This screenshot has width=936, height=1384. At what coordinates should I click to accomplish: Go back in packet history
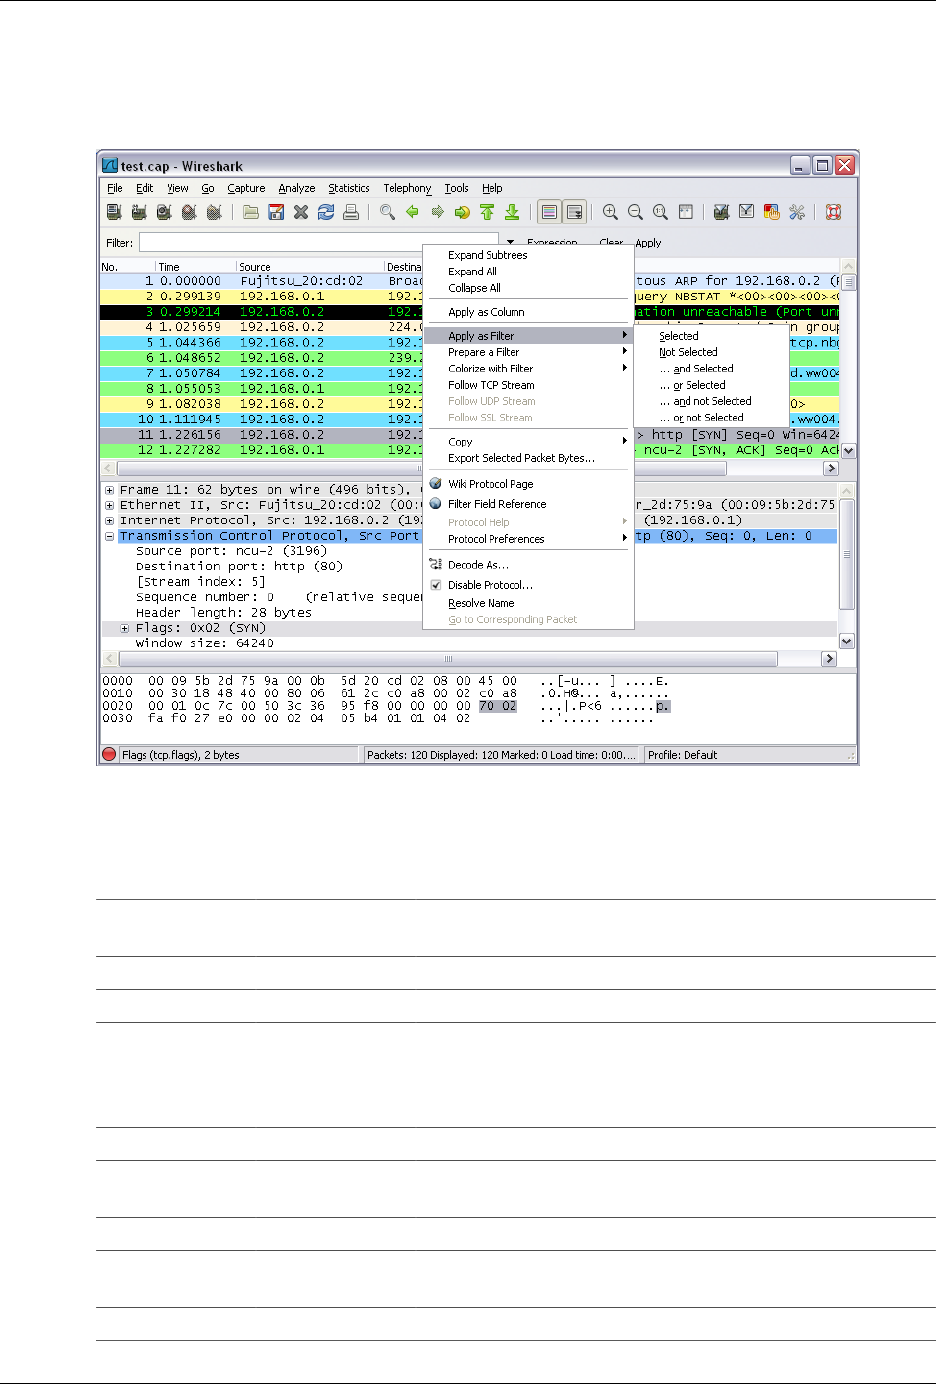412,212
